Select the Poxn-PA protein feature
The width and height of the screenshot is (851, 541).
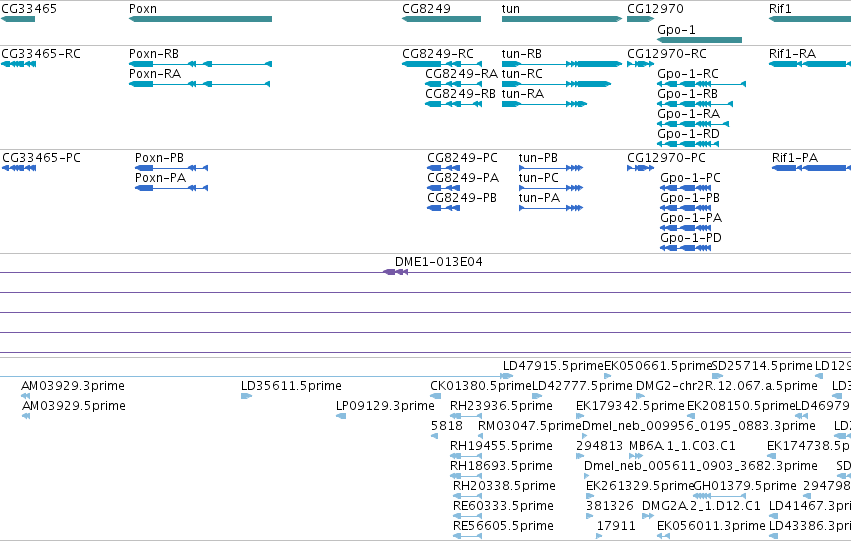(172, 188)
